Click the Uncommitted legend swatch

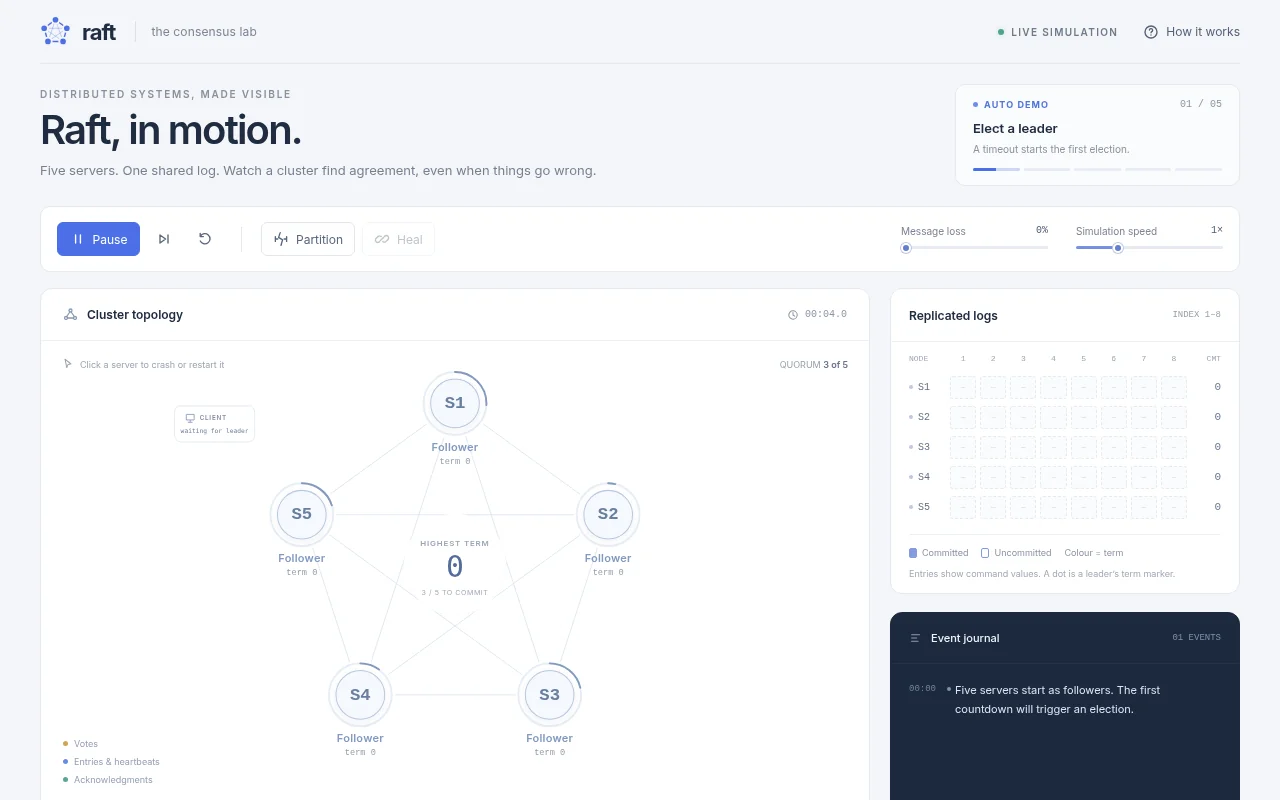pos(985,553)
